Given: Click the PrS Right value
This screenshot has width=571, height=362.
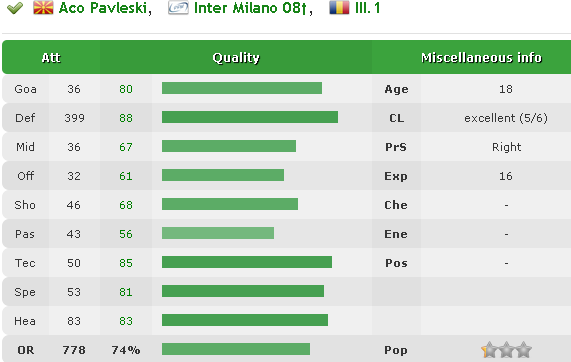Looking at the screenshot, I should click(x=507, y=147).
